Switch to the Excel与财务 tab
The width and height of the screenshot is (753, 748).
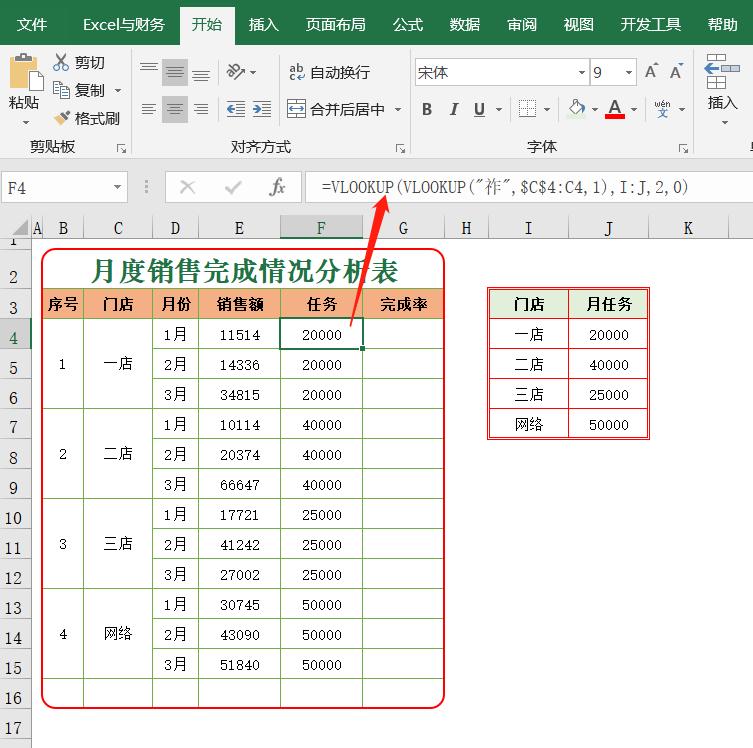pyautogui.click(x=123, y=24)
